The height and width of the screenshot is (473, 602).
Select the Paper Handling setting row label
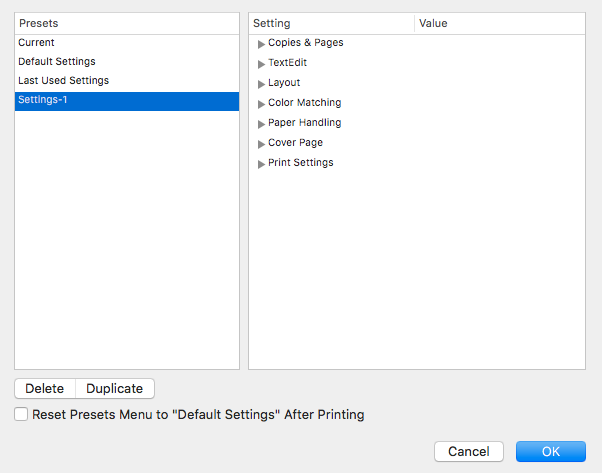pyautogui.click(x=304, y=123)
